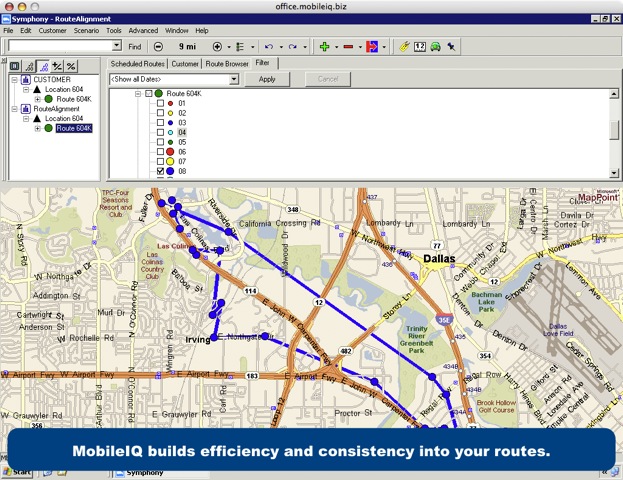Viewport: 623px width, 480px height.
Task: Uncheck the day 08 checkbox
Action: 158,171
